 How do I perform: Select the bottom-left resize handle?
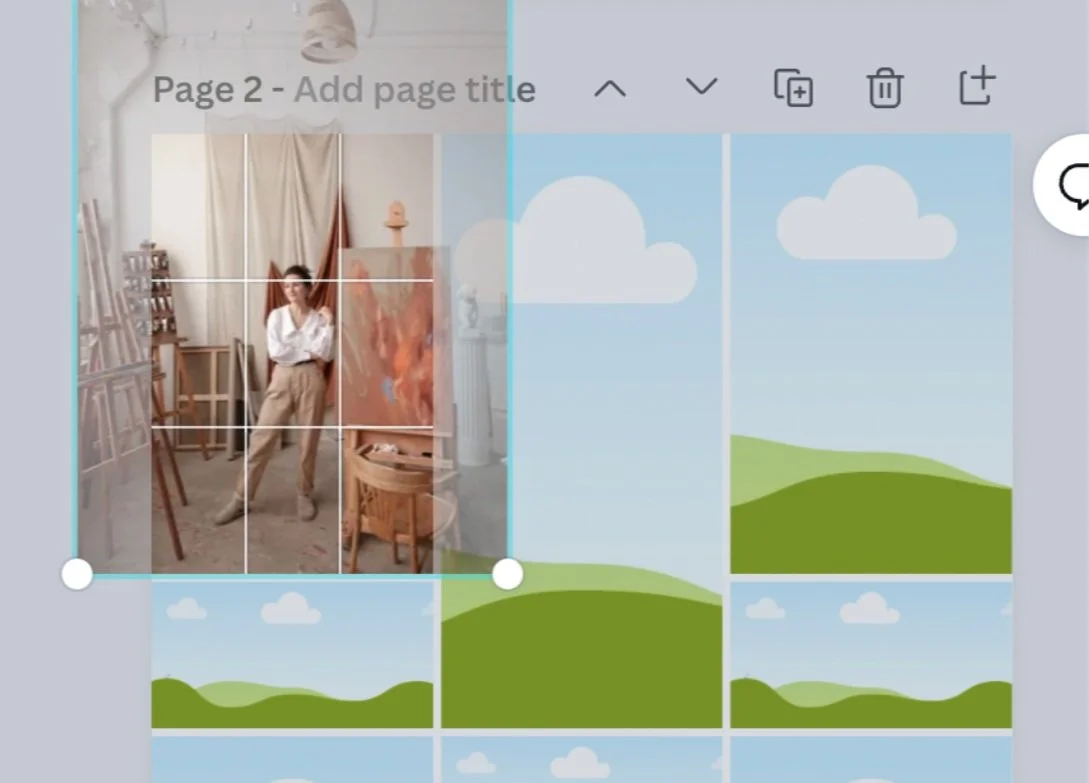coord(77,574)
